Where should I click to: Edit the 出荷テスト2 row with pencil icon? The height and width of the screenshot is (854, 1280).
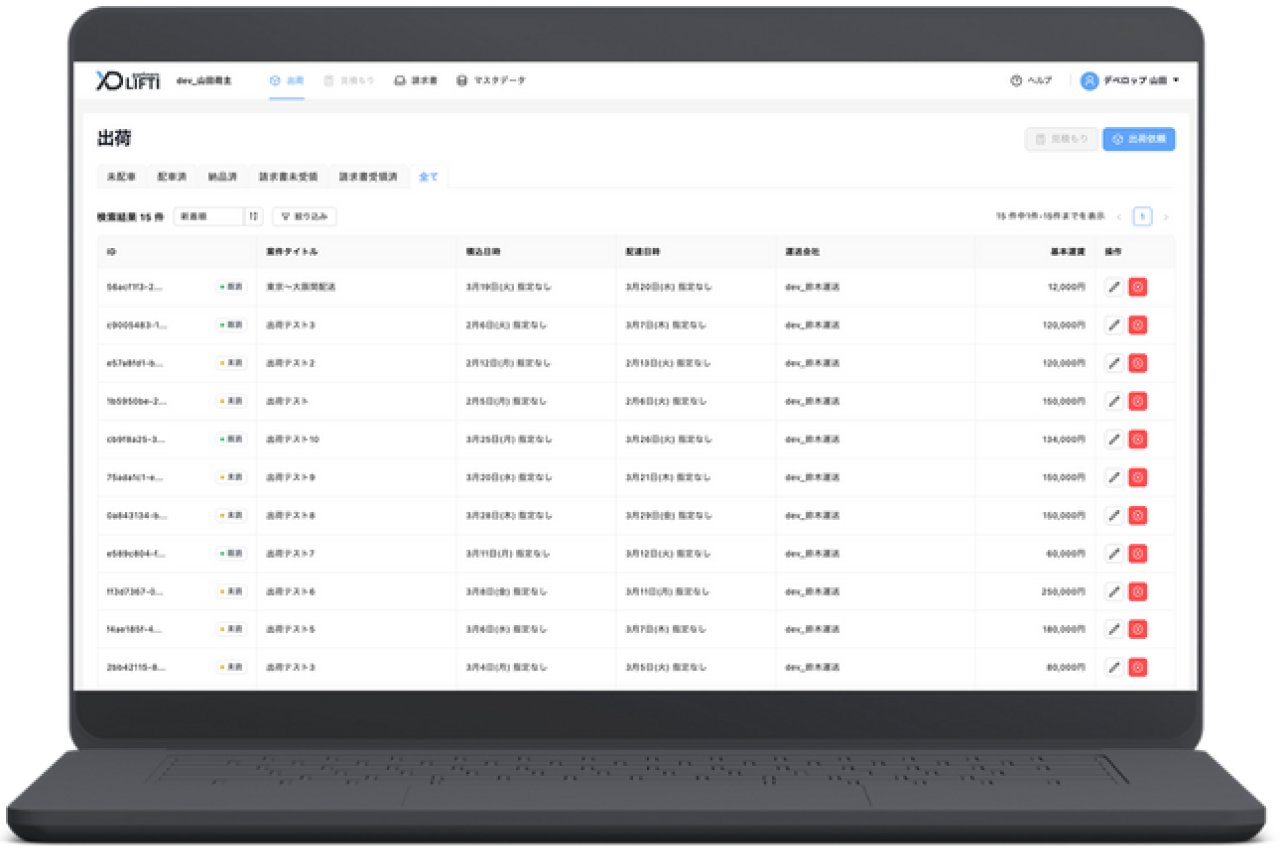(1114, 363)
